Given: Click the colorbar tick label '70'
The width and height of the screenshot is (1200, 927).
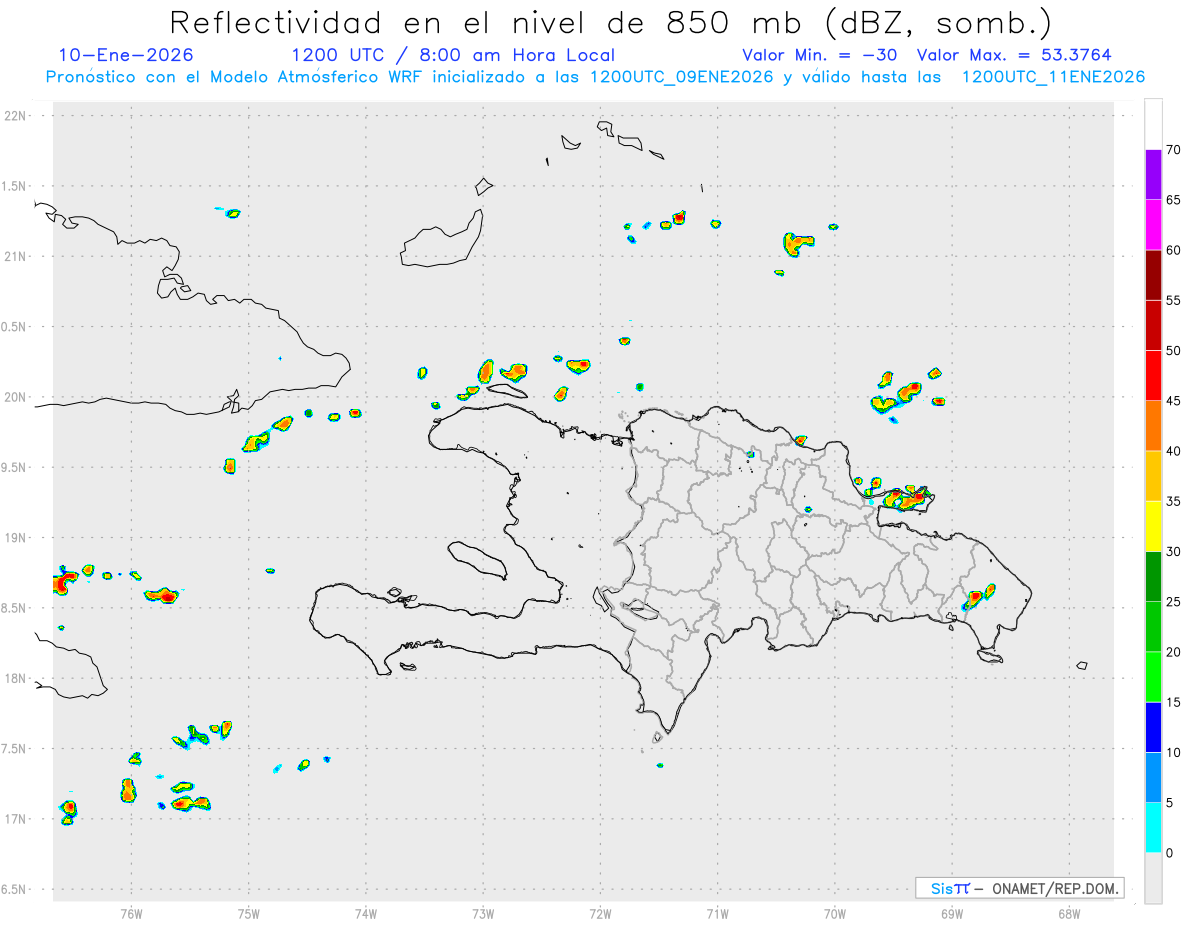Looking at the screenshot, I should (1174, 150).
